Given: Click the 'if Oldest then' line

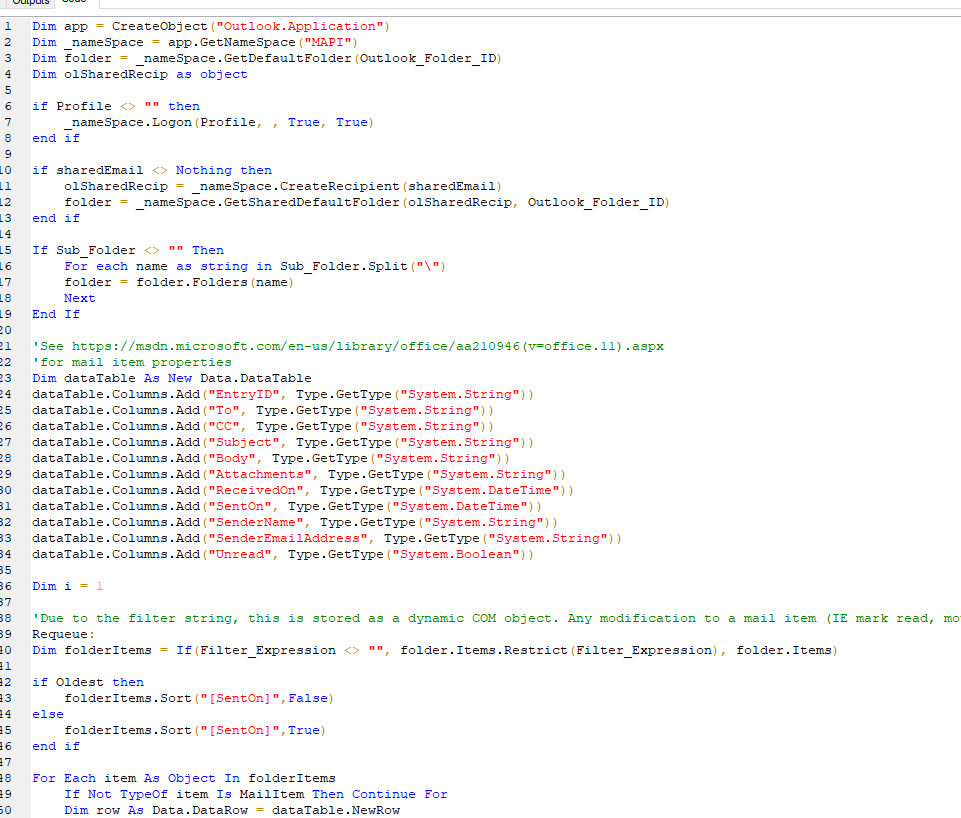Looking at the screenshot, I should click(x=88, y=682).
